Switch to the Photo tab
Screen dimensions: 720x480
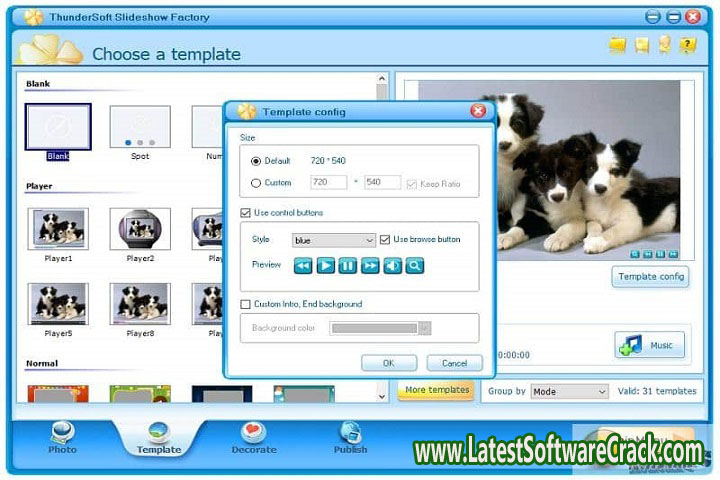[62, 438]
